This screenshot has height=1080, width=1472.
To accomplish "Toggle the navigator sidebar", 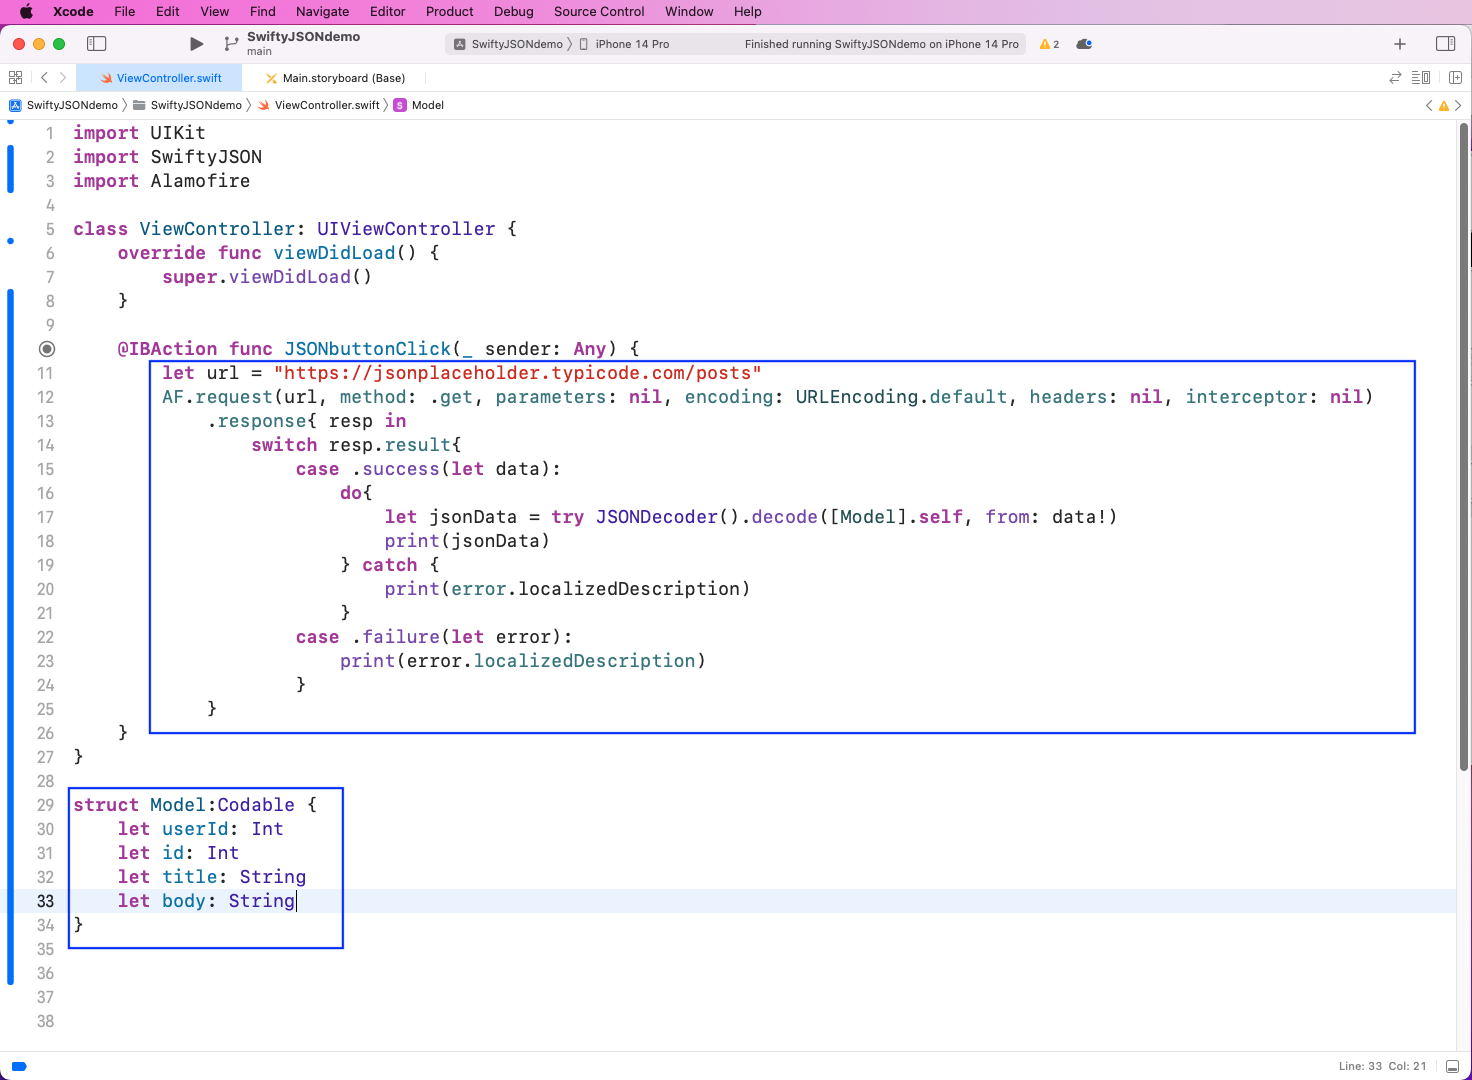I will tap(97, 44).
